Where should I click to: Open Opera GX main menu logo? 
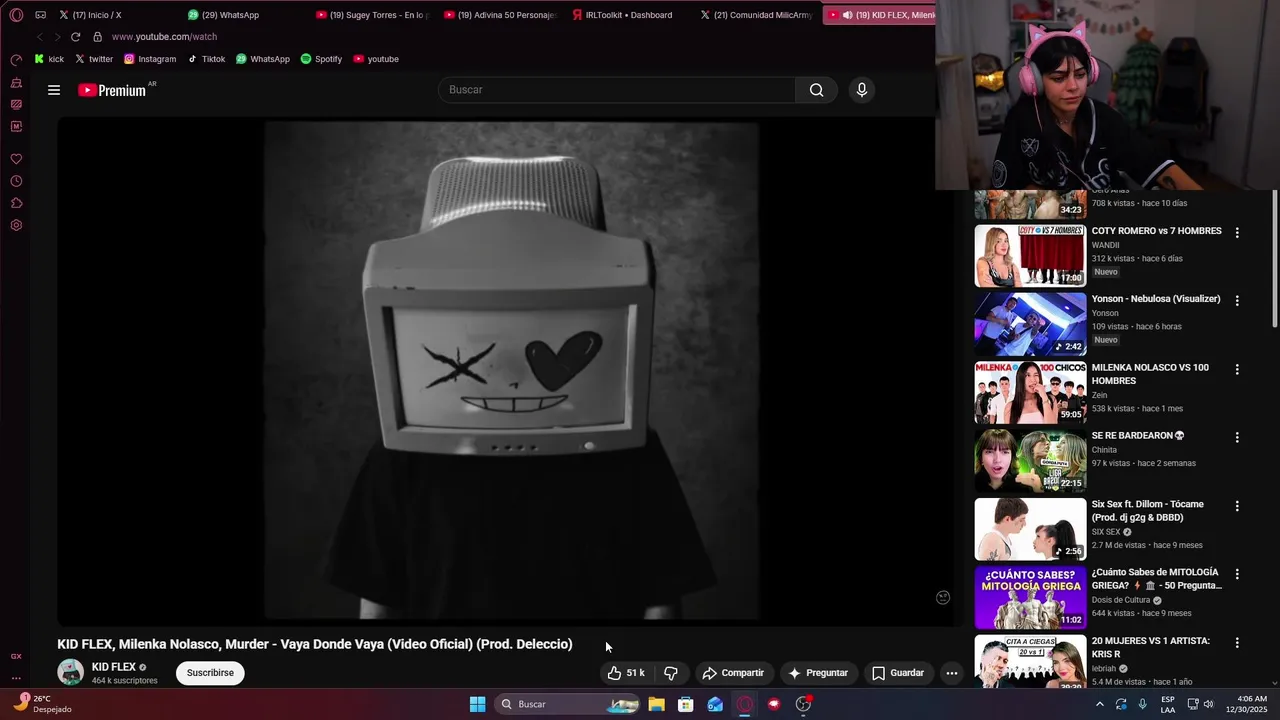click(x=16, y=15)
